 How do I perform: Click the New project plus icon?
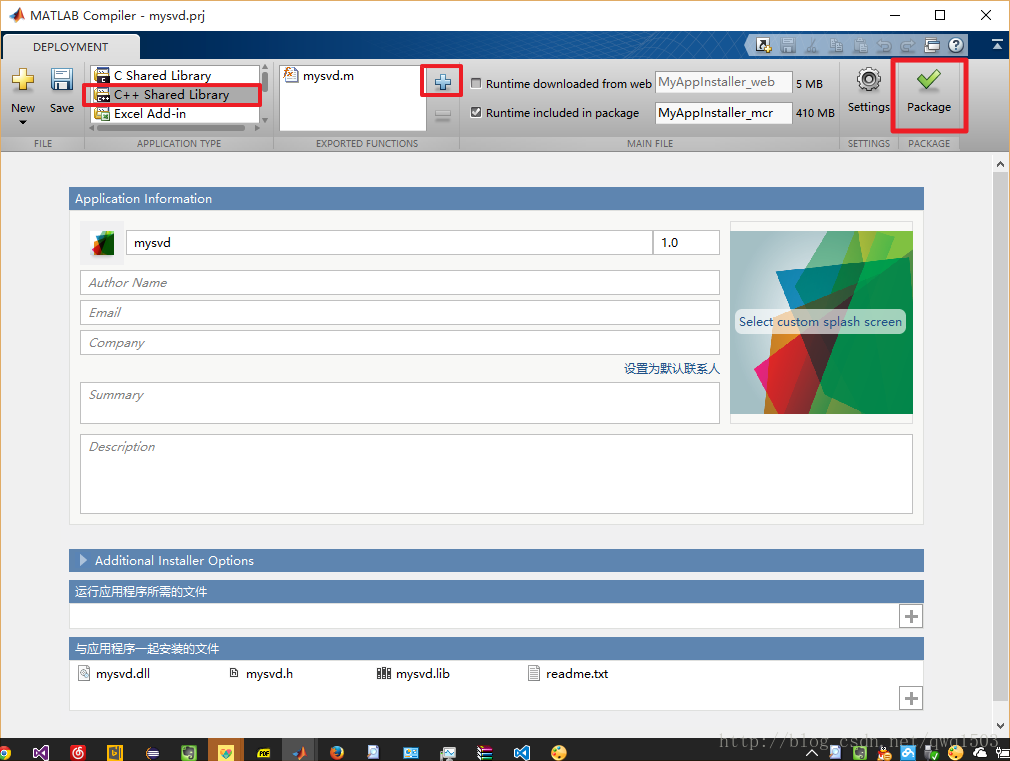[x=23, y=80]
